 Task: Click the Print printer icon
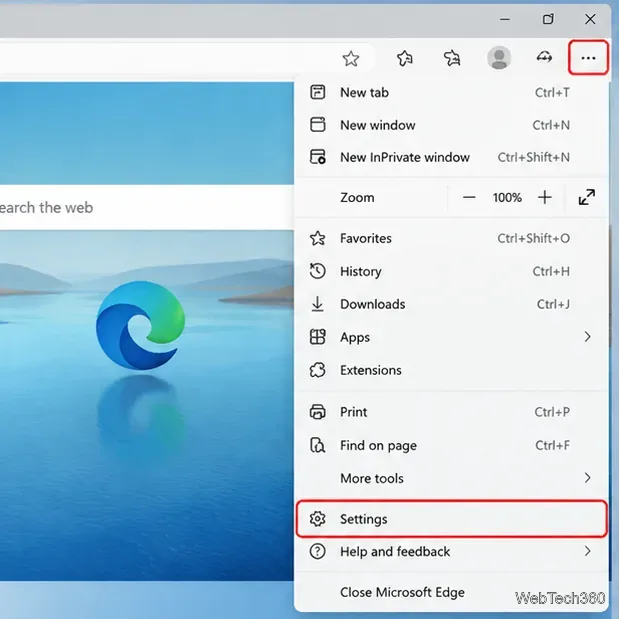point(318,412)
